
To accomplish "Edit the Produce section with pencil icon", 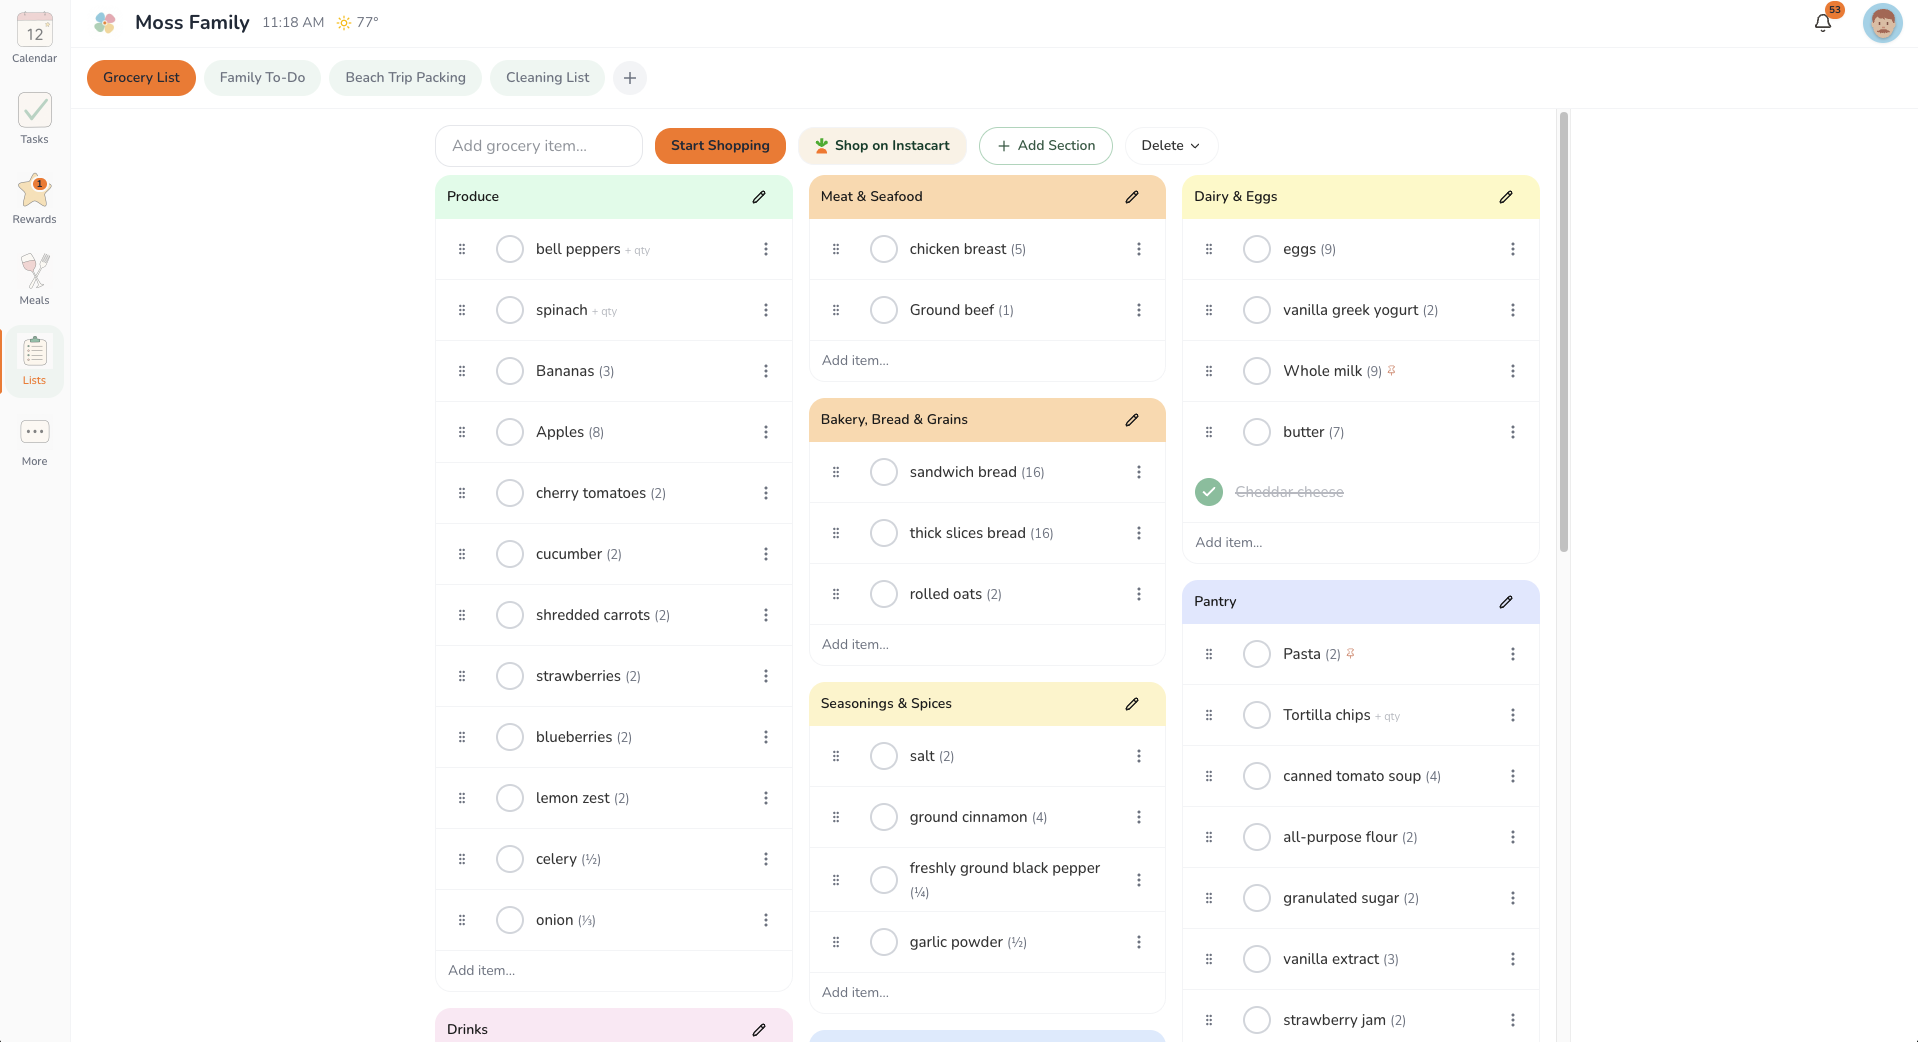I will (x=759, y=197).
